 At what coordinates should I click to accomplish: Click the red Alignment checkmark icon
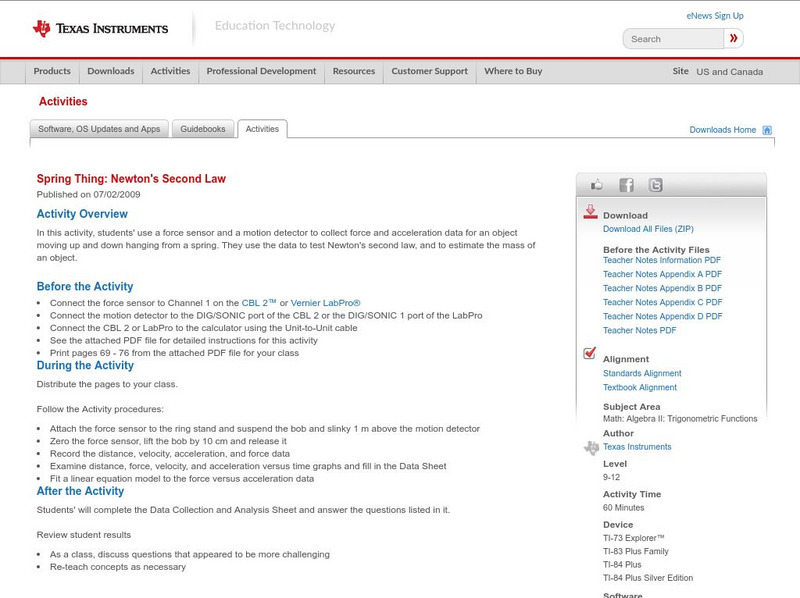coord(589,352)
